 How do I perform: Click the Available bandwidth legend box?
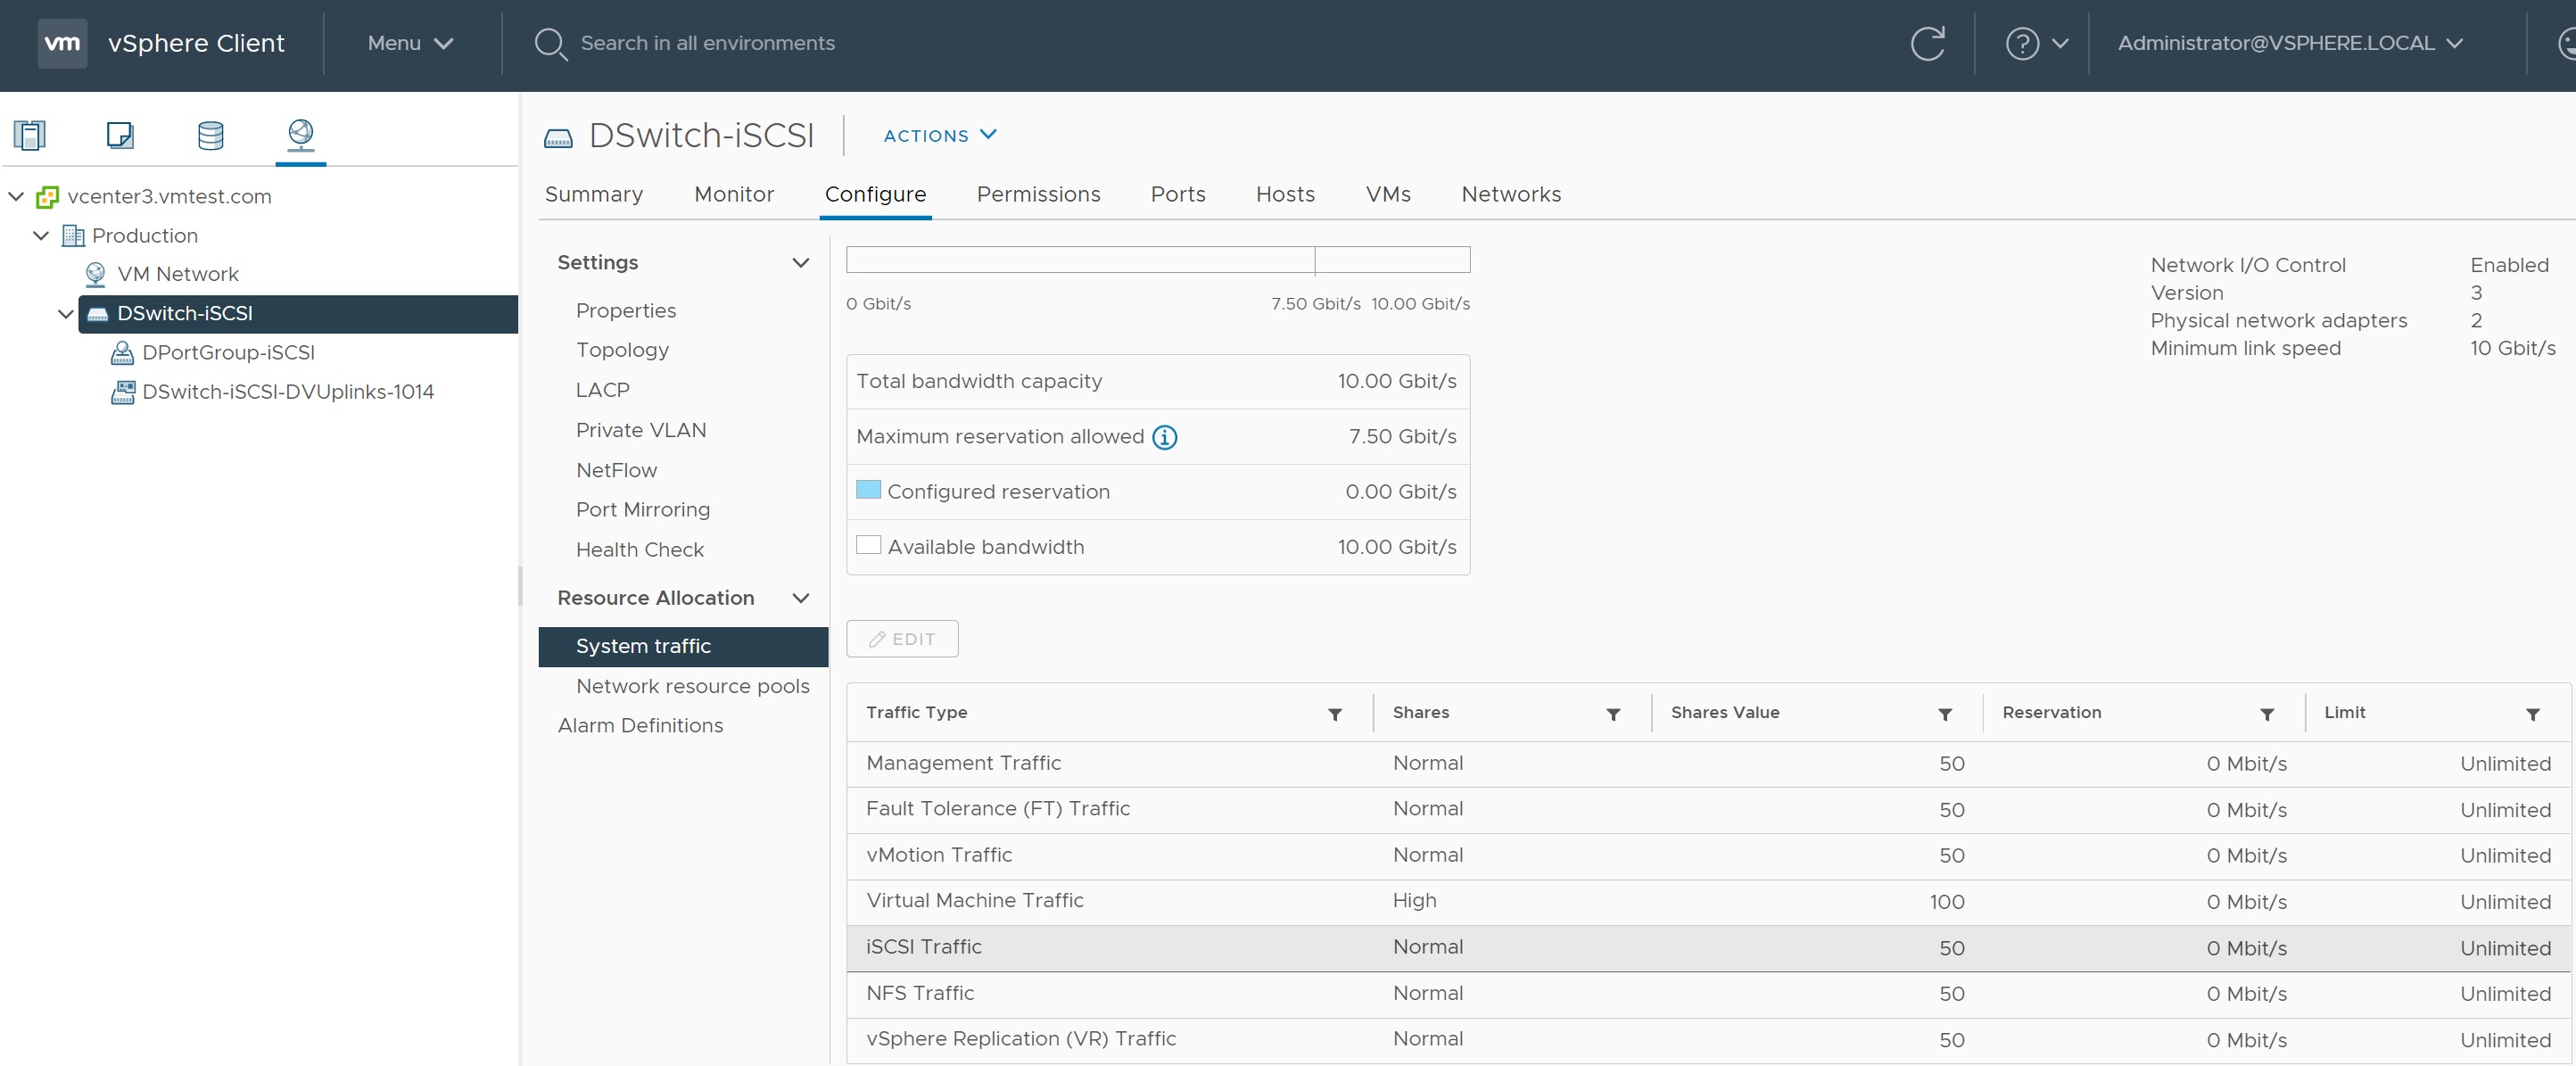coord(868,546)
